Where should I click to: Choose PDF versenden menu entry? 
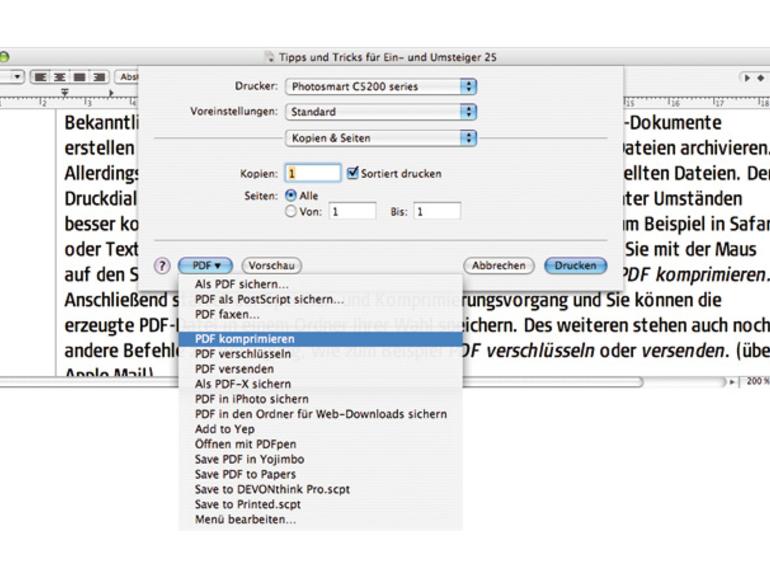321,369
